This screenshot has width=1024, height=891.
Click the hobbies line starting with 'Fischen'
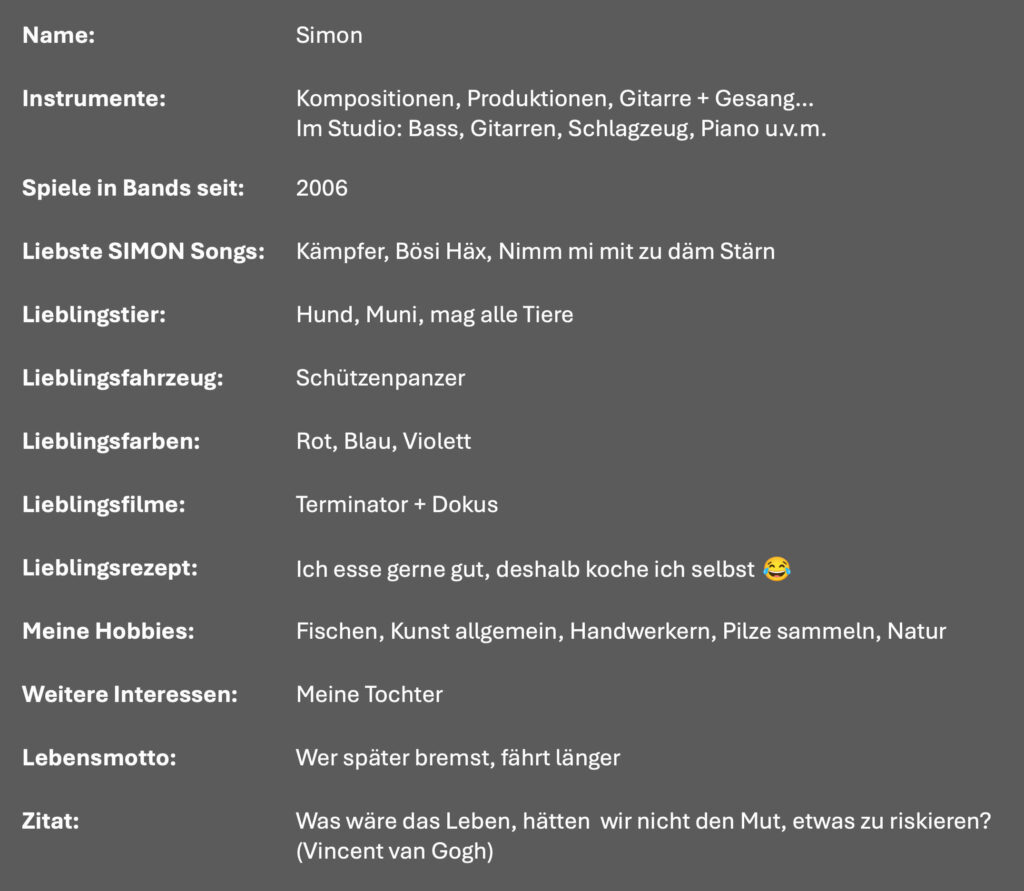(621, 632)
